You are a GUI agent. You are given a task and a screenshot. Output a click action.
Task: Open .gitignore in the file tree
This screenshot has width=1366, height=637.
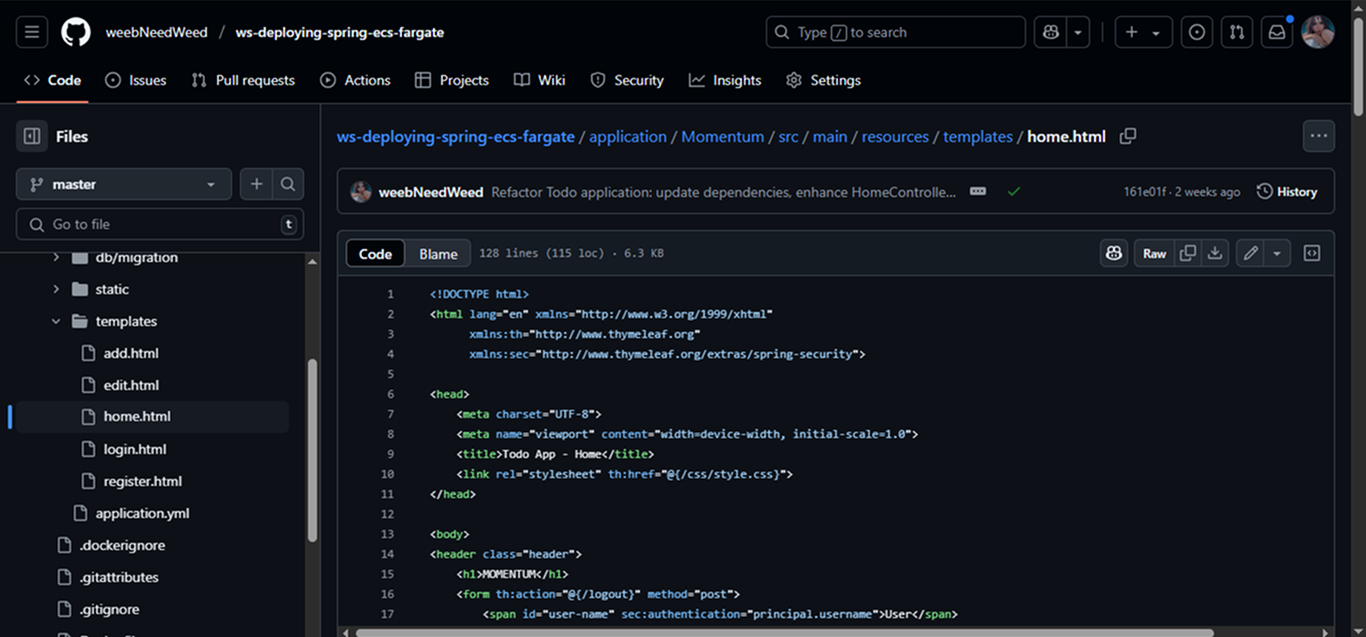(x=110, y=609)
